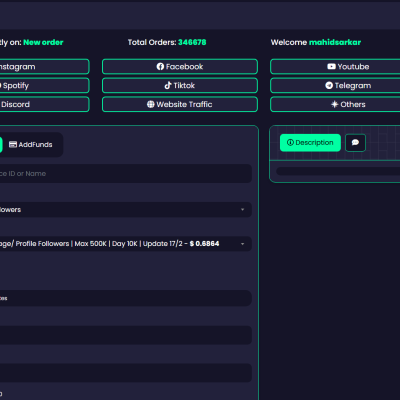The width and height of the screenshot is (400, 400).
Task: Open the Youtube services category
Action: tap(335, 67)
